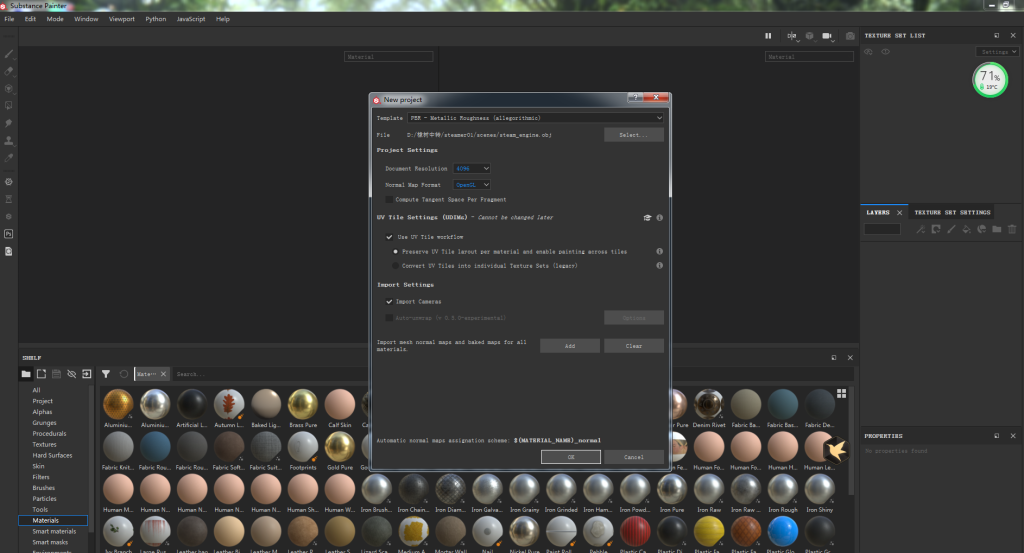
Task: Enable Compute Tangent Space Per Fragment
Action: 390,199
